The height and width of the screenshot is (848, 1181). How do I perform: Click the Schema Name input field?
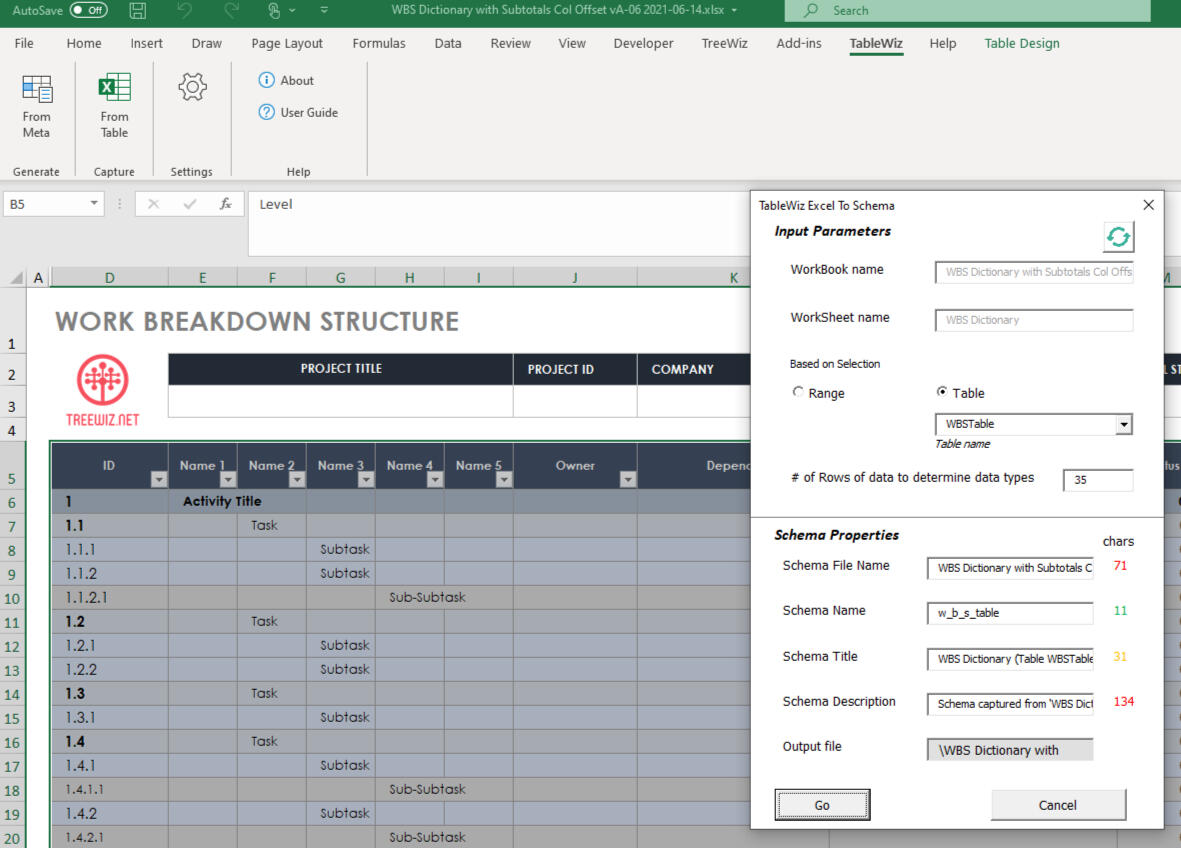click(1009, 612)
